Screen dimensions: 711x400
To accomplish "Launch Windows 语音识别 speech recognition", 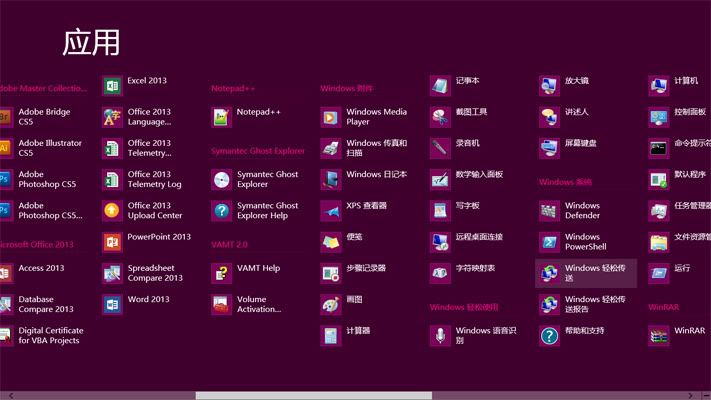I will coord(473,336).
